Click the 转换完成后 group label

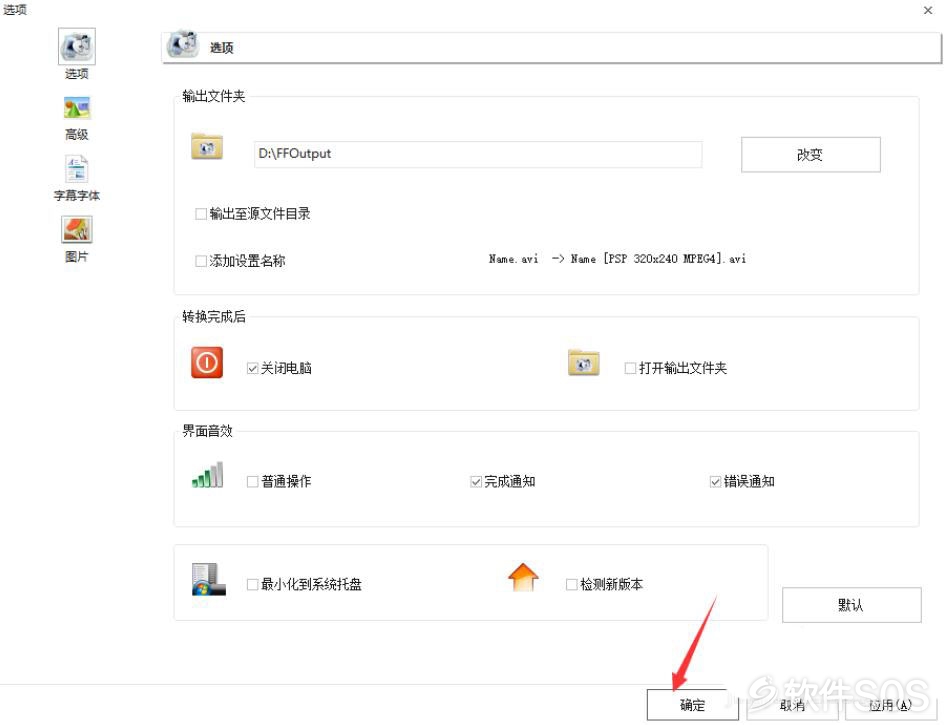(214, 317)
